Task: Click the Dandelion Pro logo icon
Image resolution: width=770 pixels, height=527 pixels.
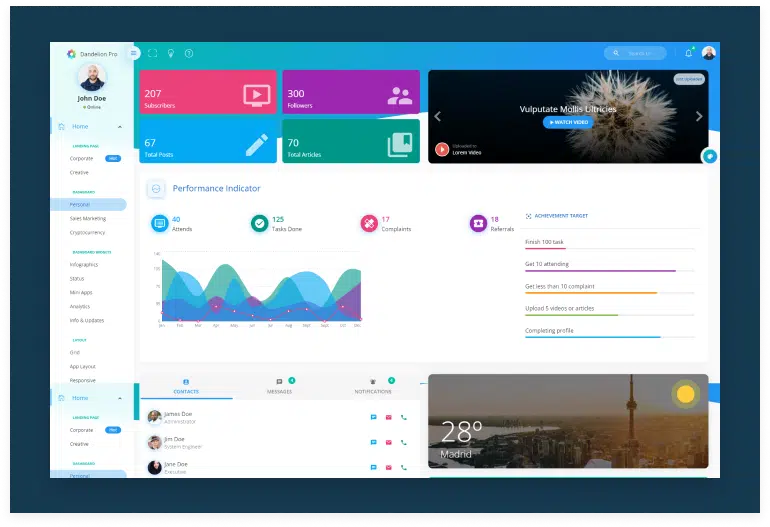Action: click(71, 54)
